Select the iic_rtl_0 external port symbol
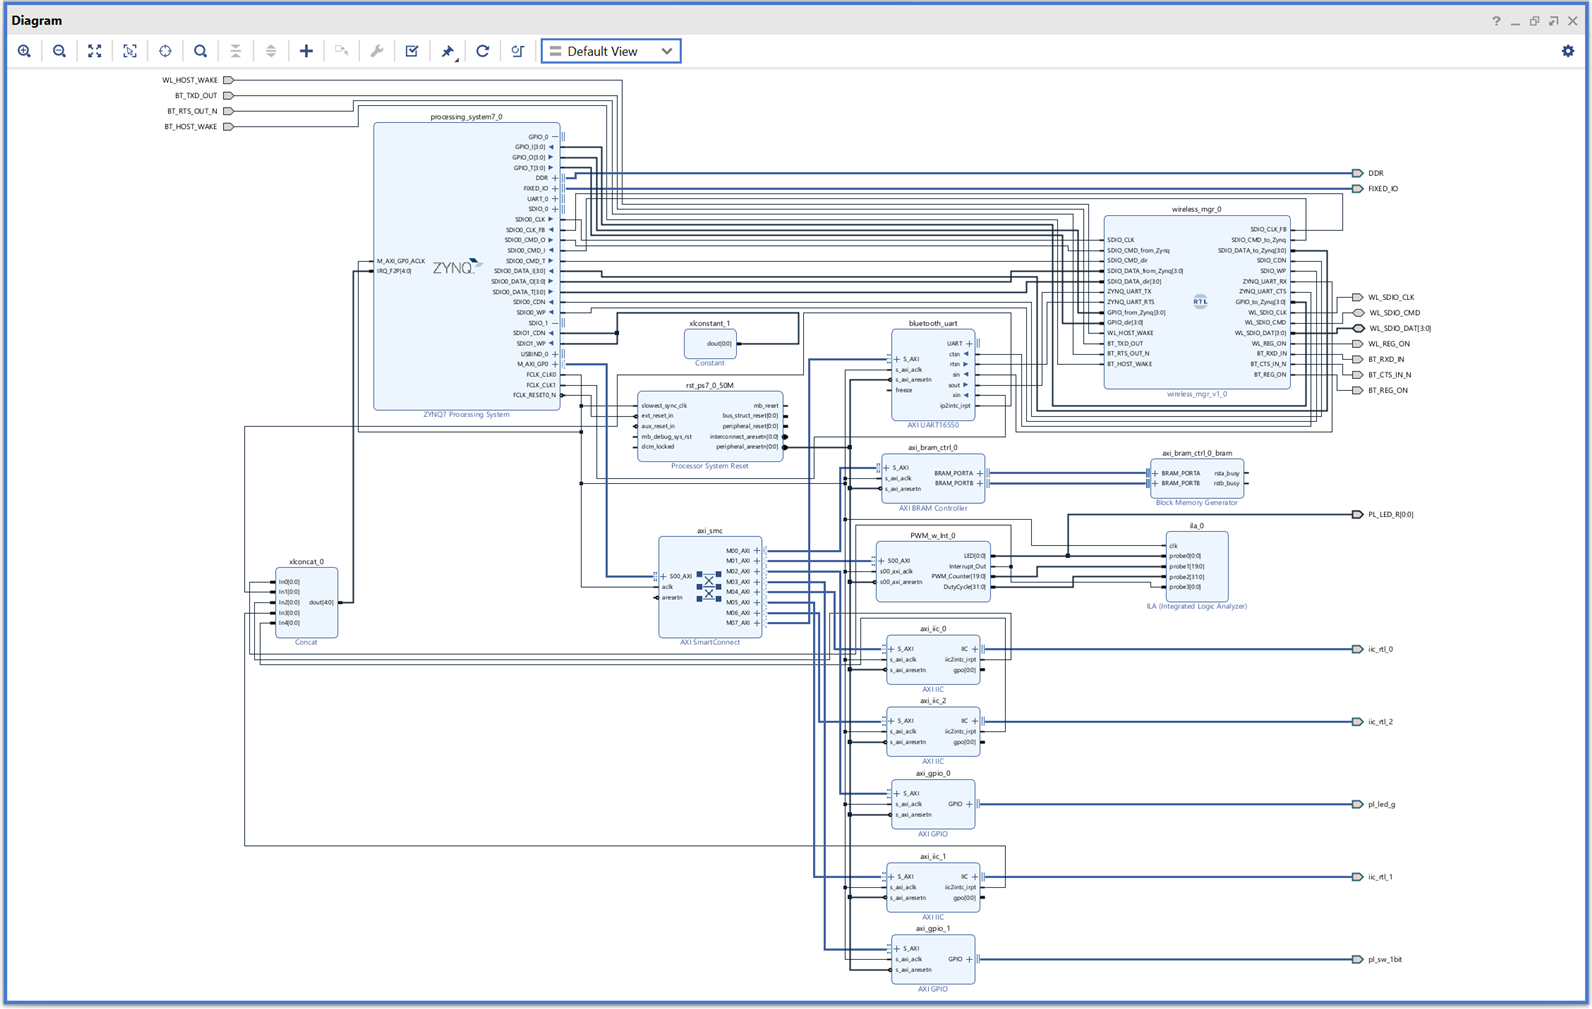 tap(1357, 649)
